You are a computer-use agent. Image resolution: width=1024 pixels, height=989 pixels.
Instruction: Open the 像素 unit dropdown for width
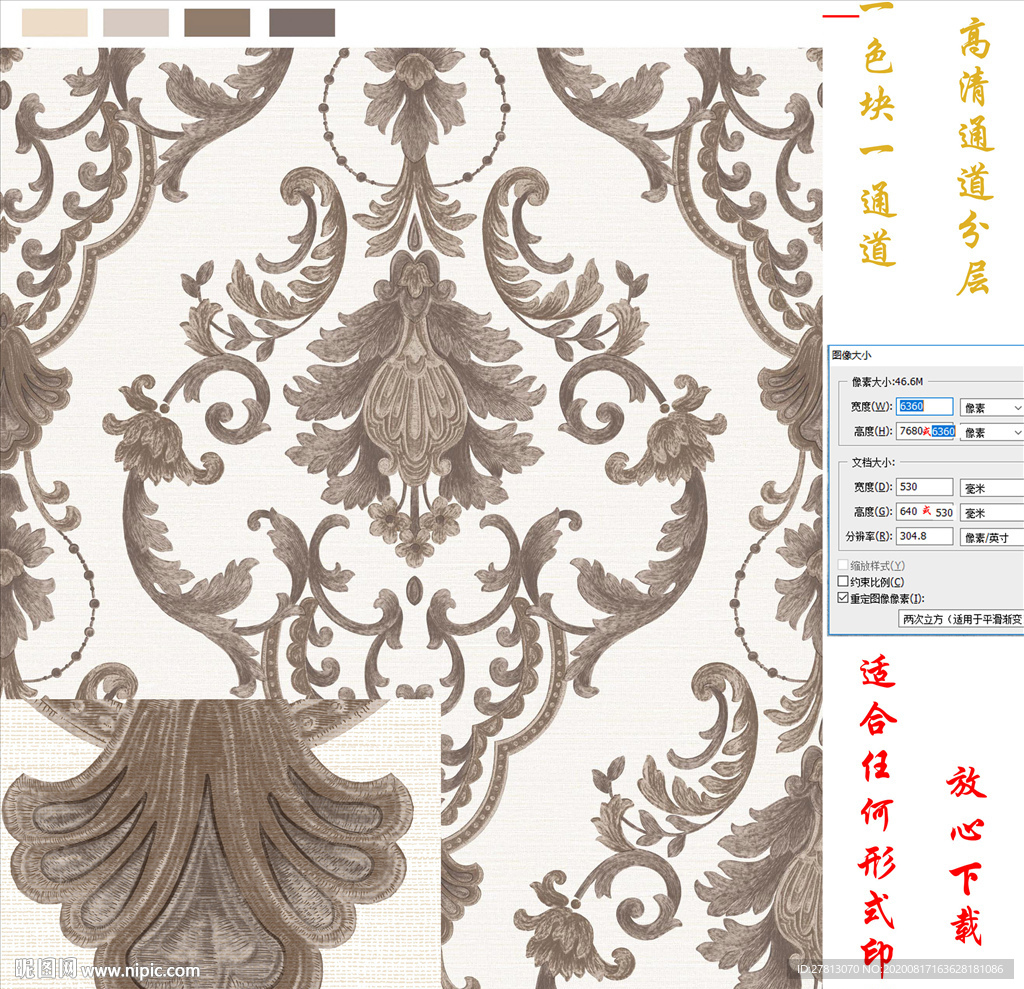(991, 408)
